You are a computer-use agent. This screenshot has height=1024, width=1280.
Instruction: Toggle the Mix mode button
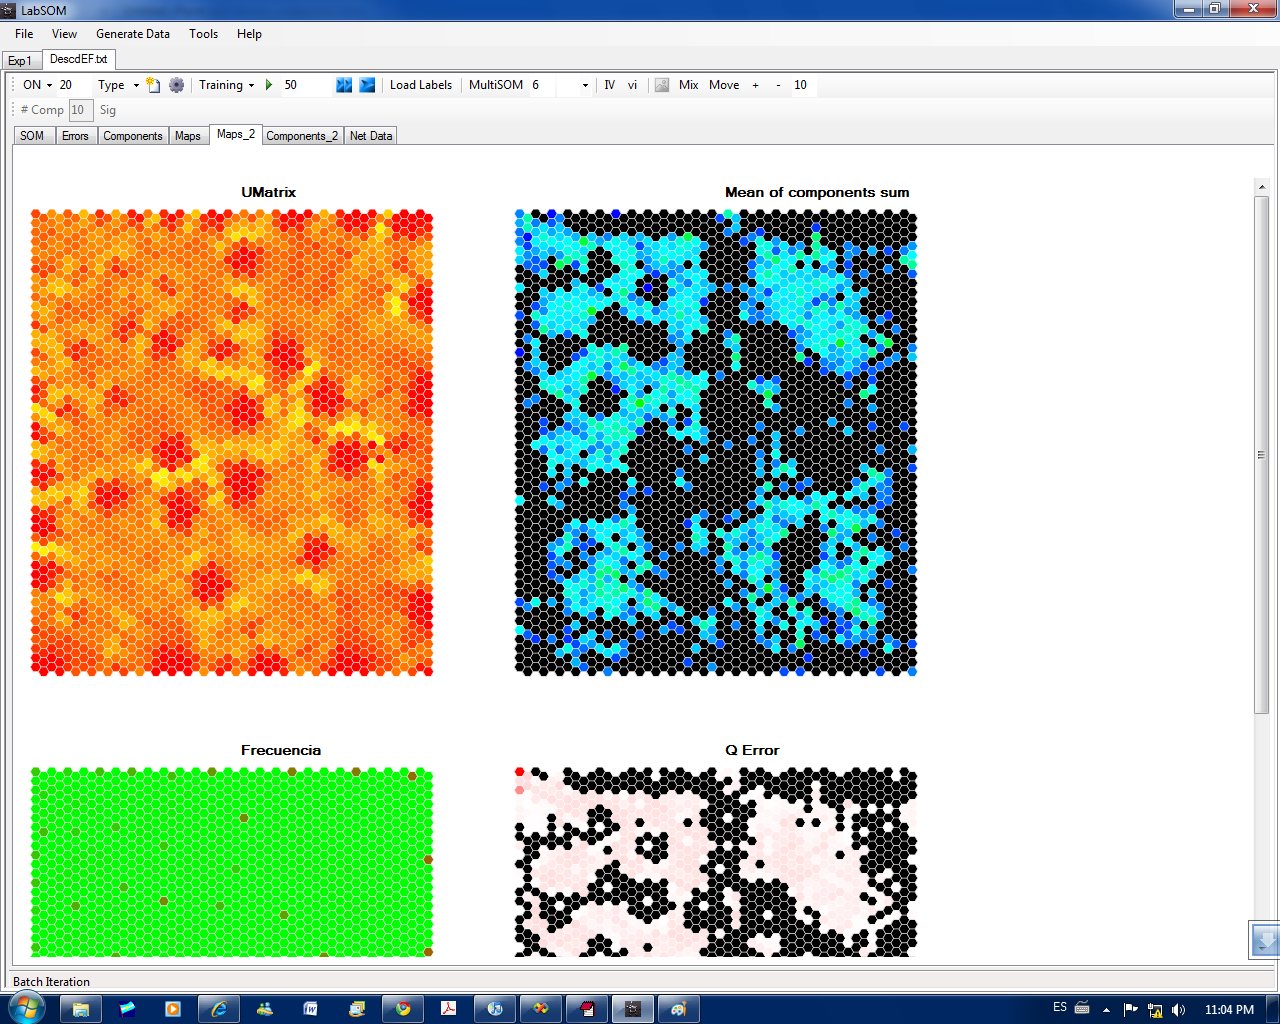pos(688,85)
